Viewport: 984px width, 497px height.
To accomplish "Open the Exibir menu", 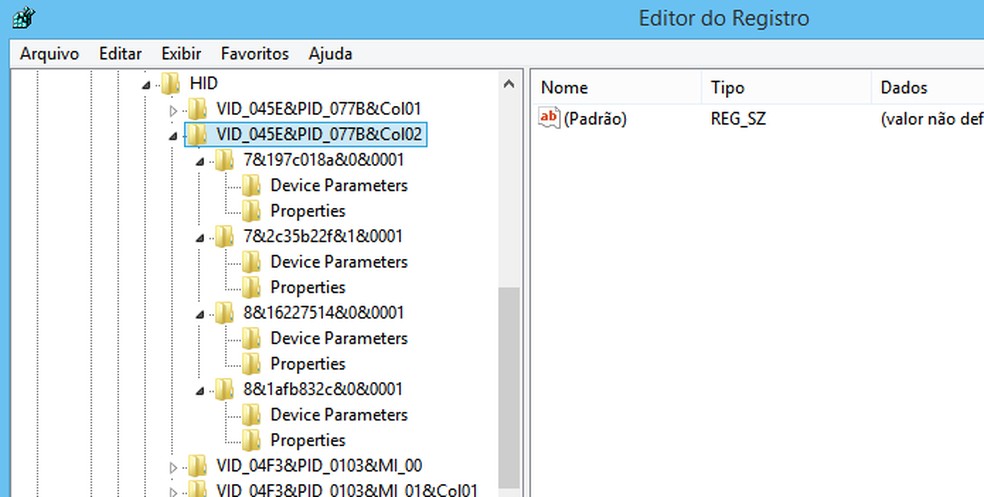I will pyautogui.click(x=181, y=54).
